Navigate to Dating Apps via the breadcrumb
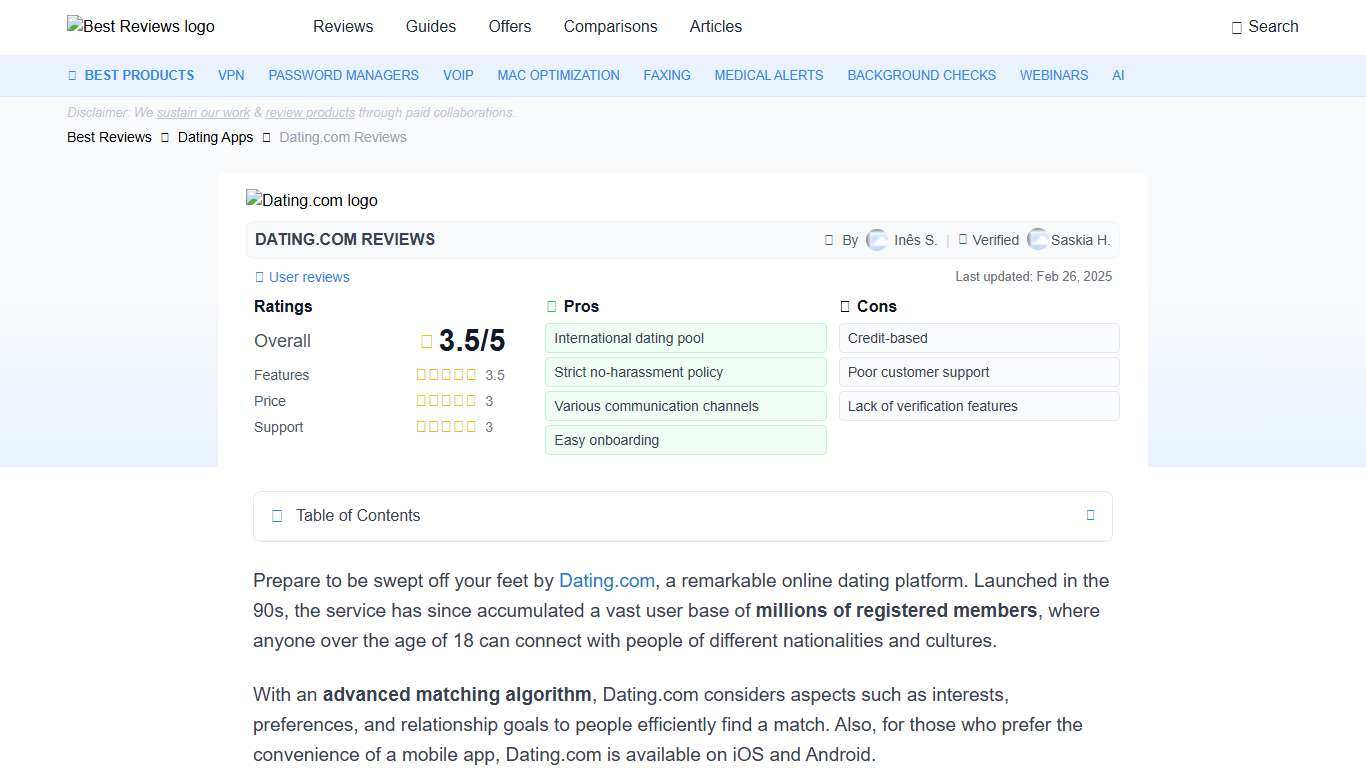 point(215,137)
